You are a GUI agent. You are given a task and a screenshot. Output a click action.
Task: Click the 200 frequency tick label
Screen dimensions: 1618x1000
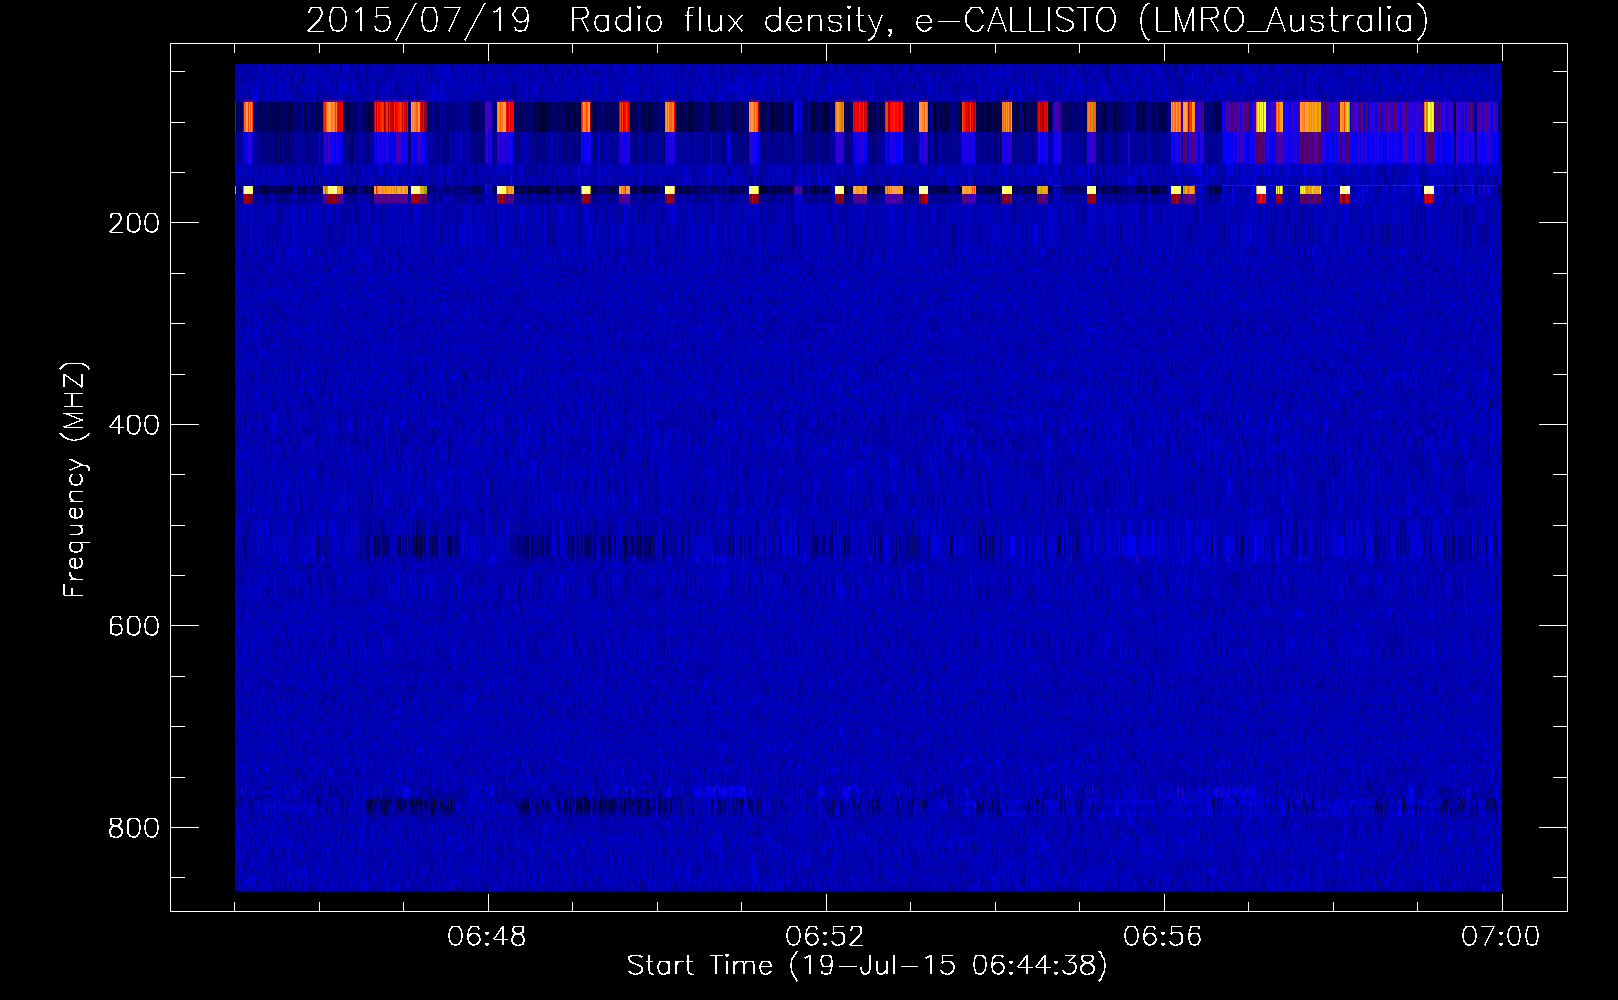134,223
